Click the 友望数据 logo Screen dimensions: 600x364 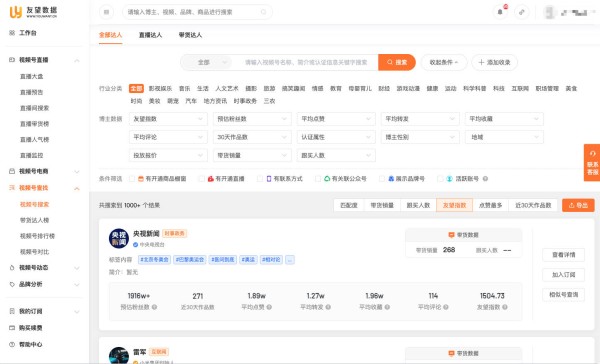(33, 12)
